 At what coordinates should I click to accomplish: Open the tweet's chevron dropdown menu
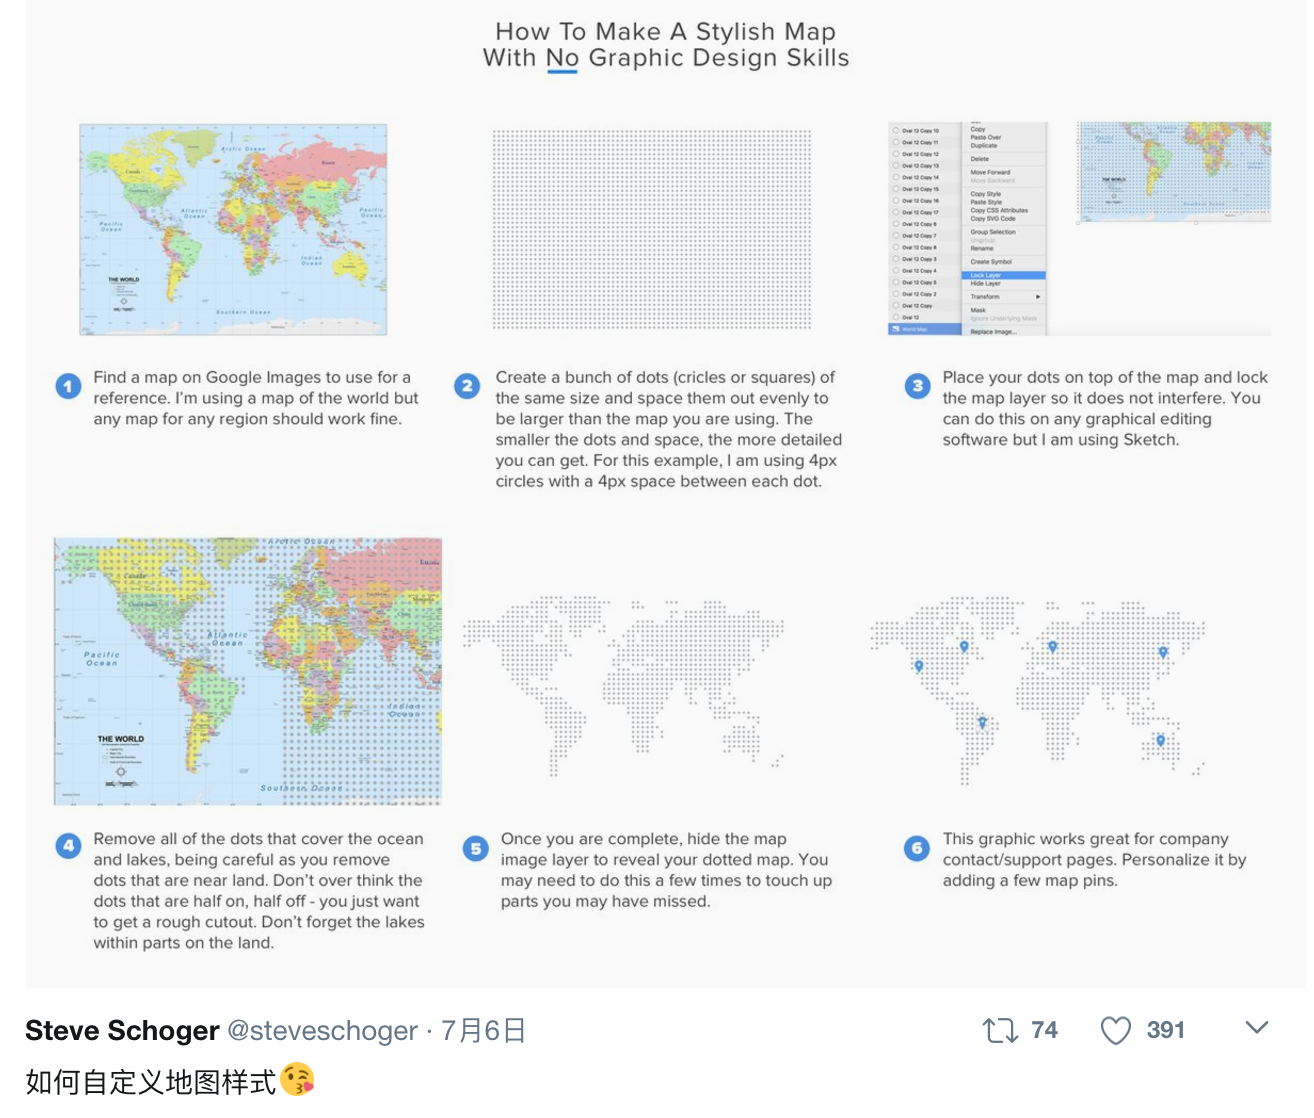[x=1257, y=1028]
